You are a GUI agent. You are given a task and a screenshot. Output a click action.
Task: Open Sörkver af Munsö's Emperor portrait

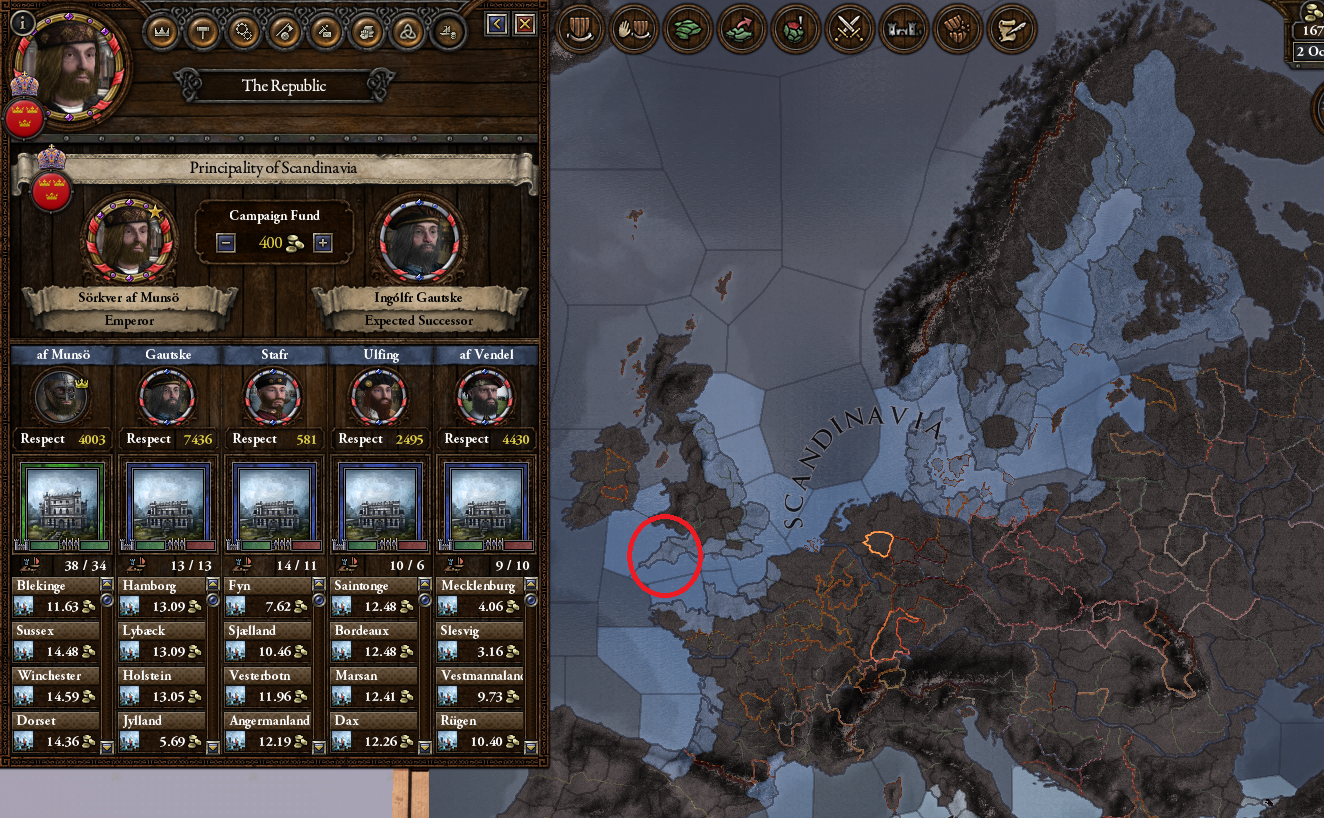coord(128,240)
